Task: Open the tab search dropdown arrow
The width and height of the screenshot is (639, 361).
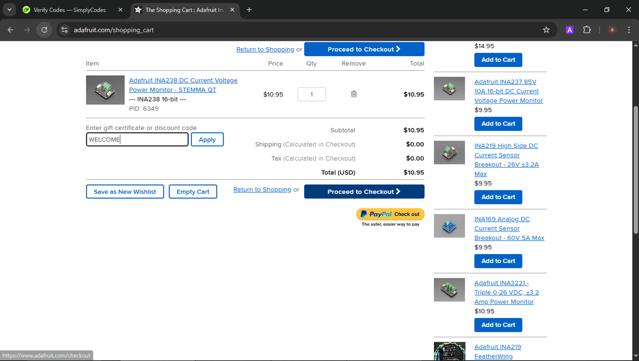Action: tap(9, 10)
